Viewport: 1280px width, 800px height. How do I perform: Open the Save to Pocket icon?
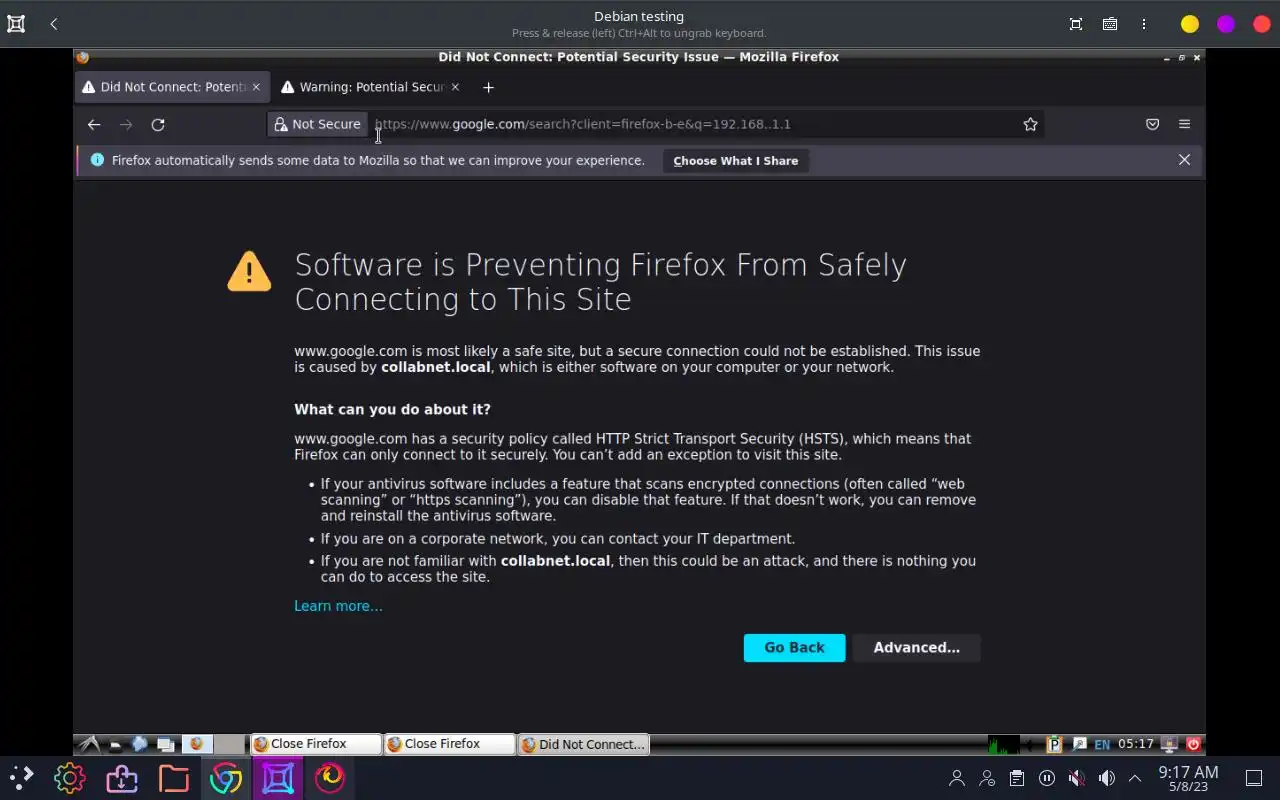[1153, 124]
